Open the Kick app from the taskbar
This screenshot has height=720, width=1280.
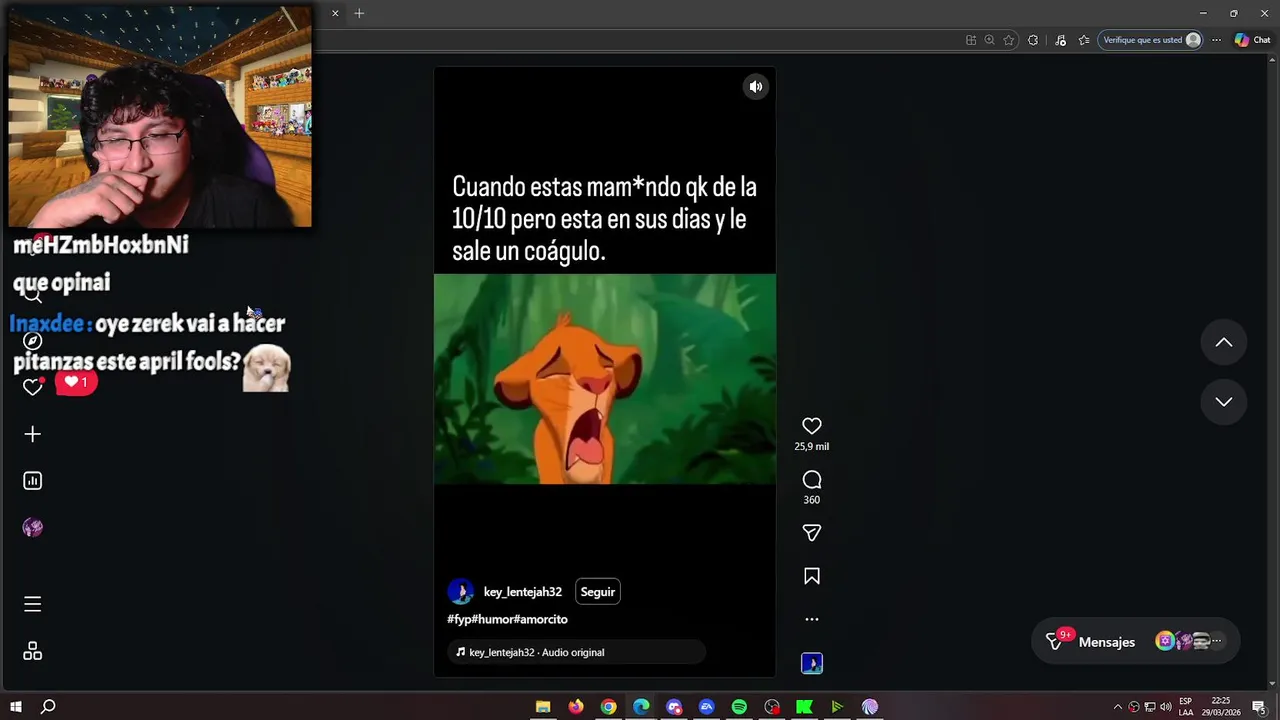pos(804,707)
